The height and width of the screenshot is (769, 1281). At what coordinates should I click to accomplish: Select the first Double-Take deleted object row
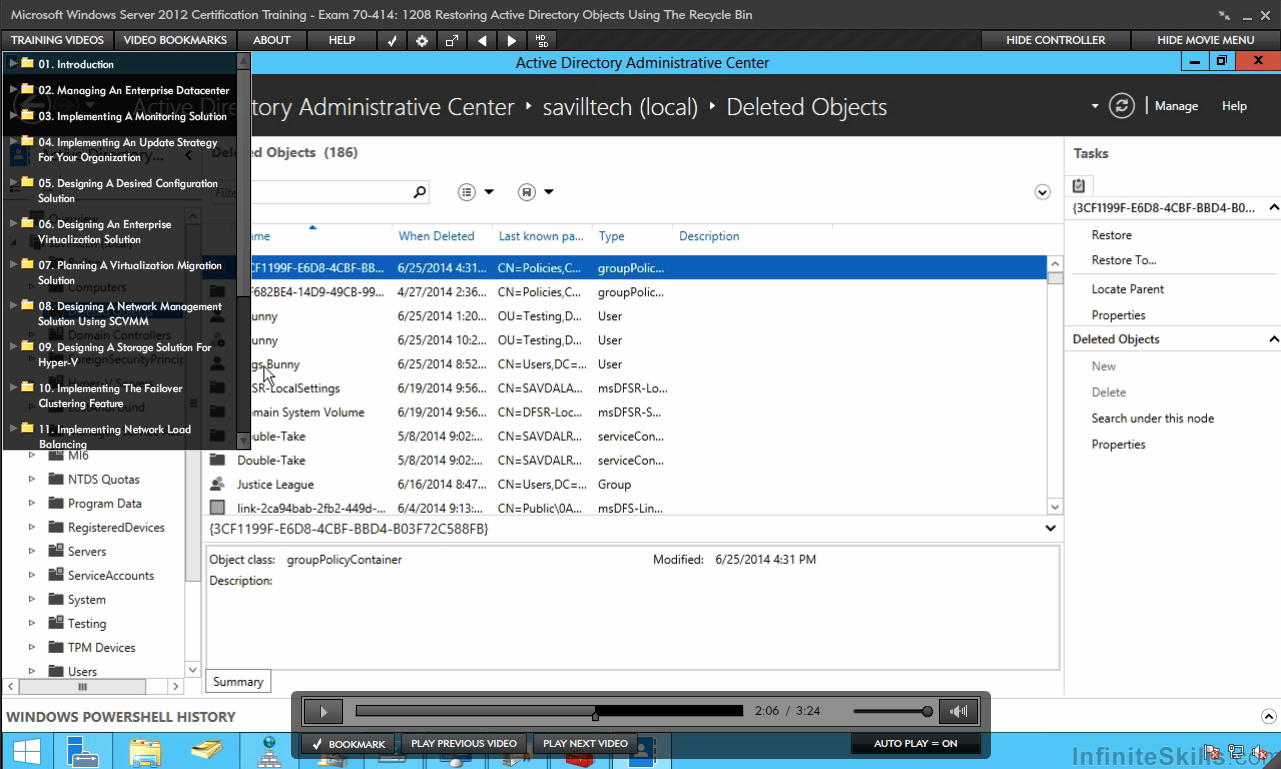[x=625, y=436]
